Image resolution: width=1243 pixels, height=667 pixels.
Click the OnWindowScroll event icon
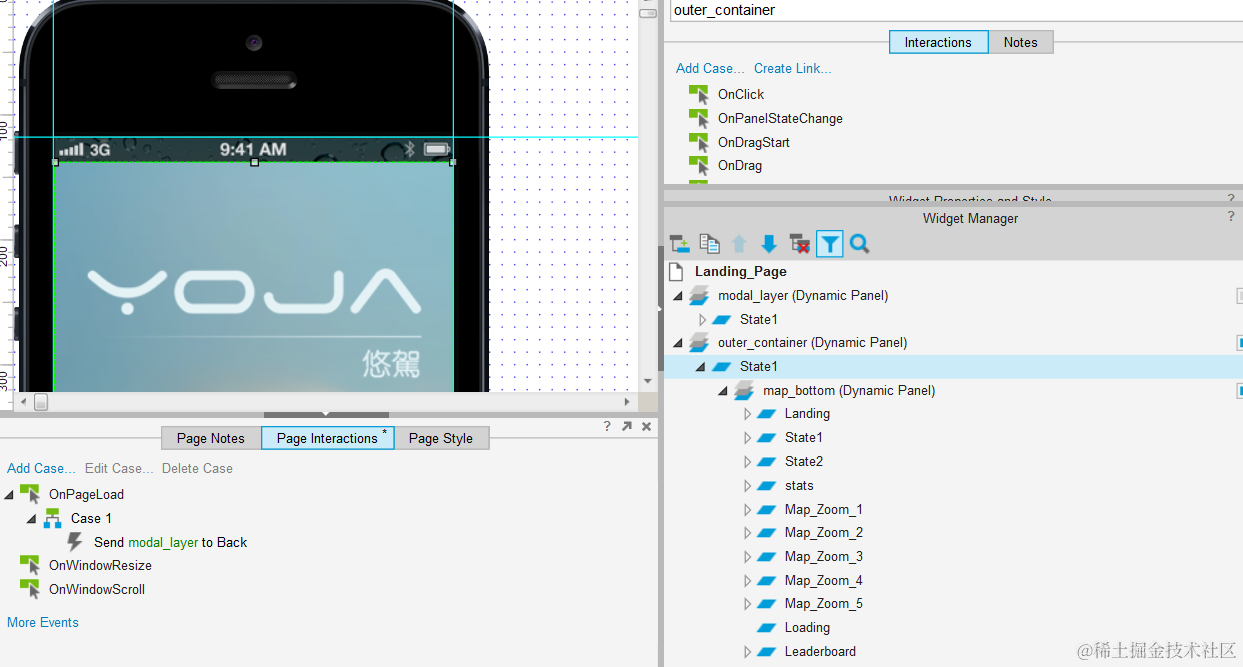pyautogui.click(x=29, y=590)
